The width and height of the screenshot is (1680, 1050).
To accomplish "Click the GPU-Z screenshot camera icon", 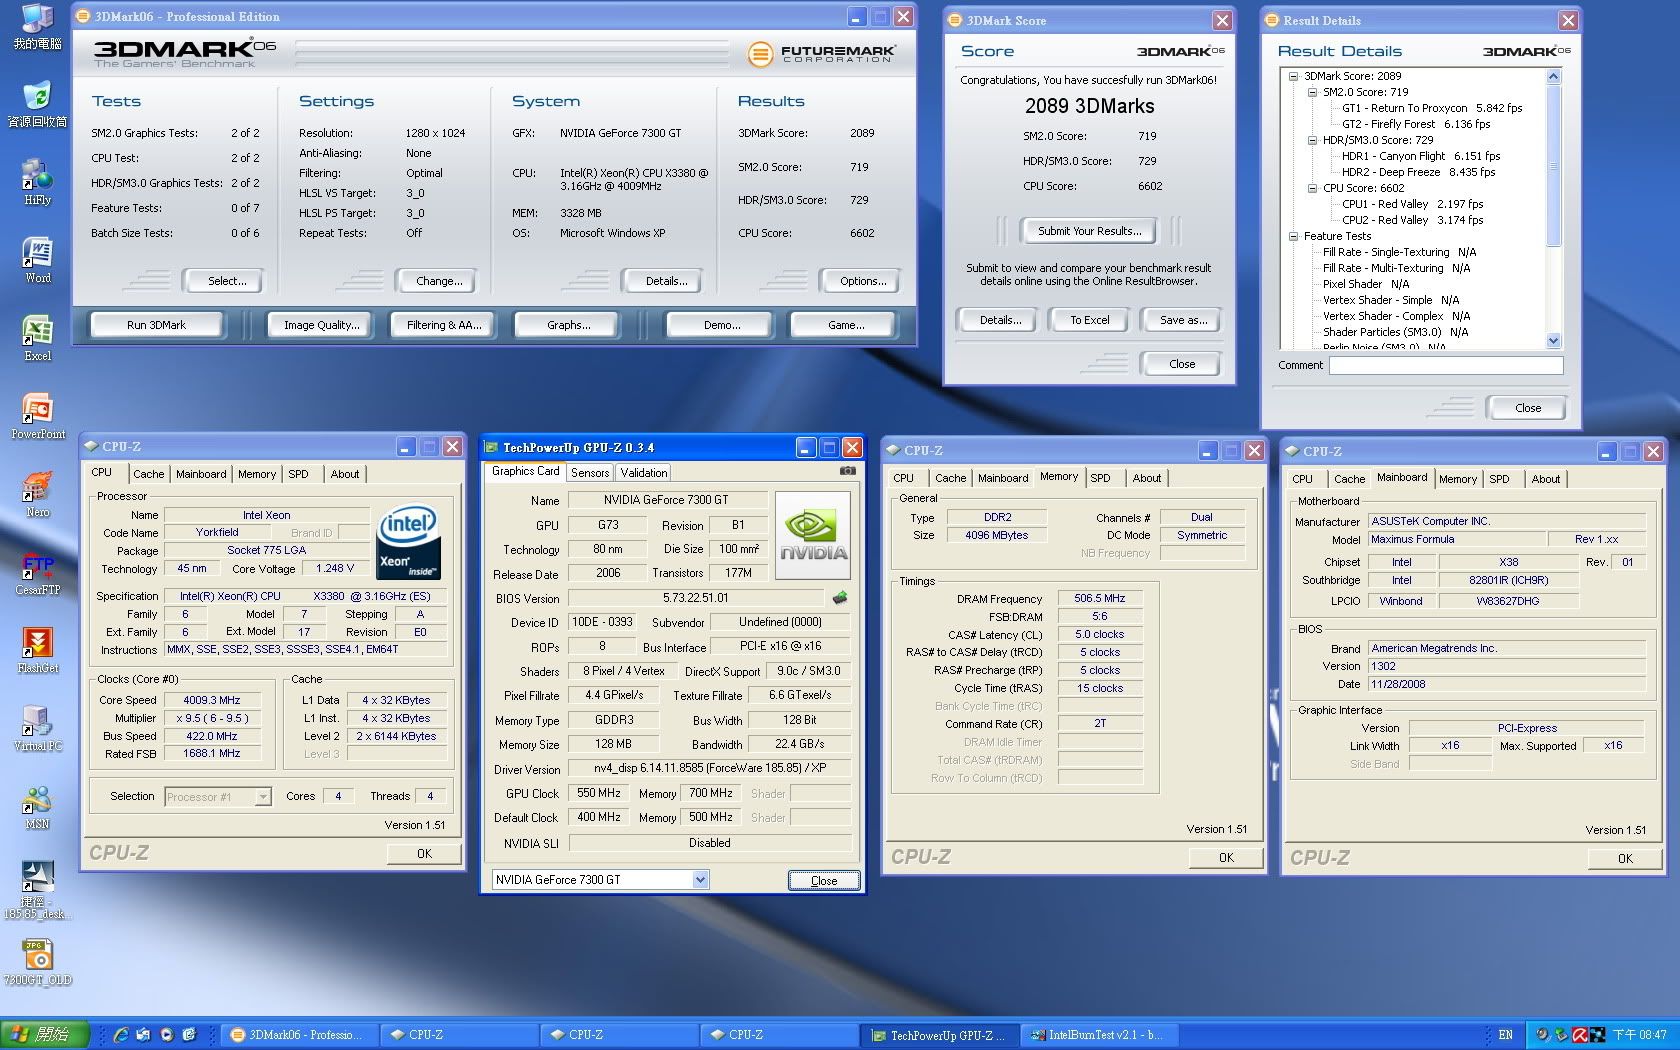I will click(x=847, y=471).
